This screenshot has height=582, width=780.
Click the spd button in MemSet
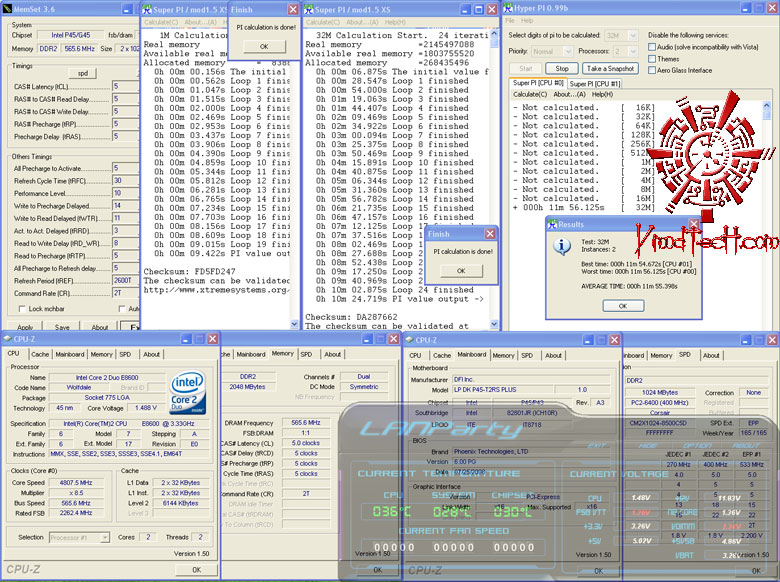pos(82,73)
